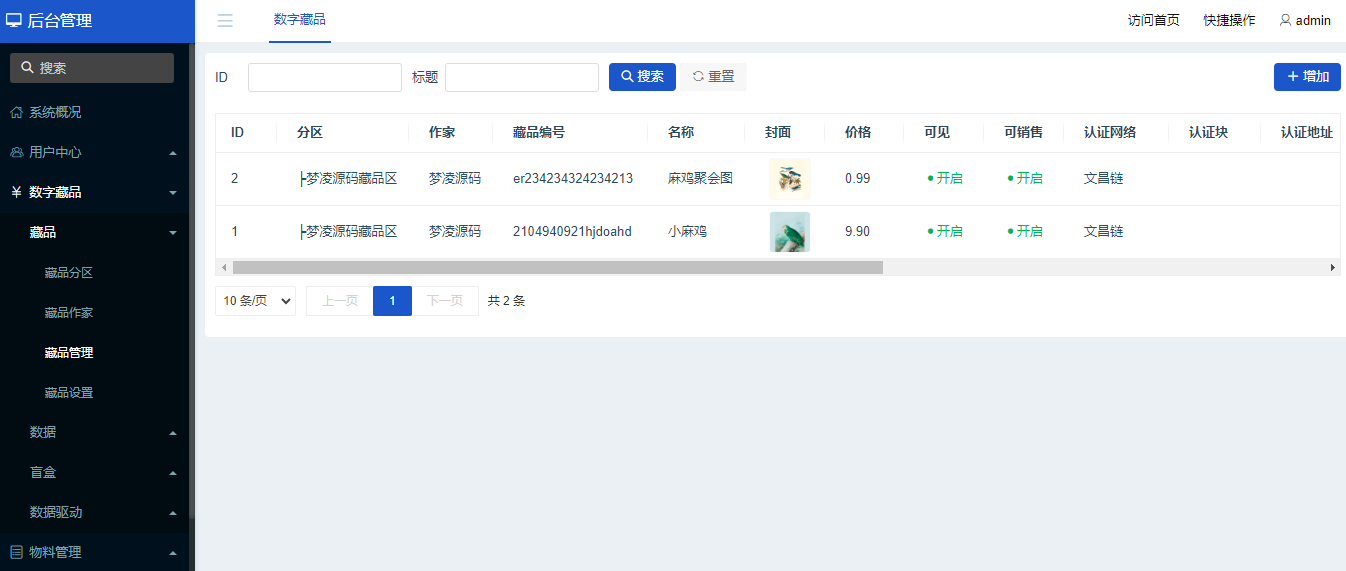Click the 用户中心 users icon
Screen dimensions: 1346x571
(x=16, y=153)
